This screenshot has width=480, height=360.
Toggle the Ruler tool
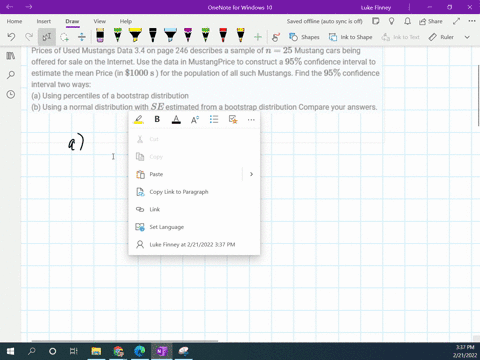(441, 37)
